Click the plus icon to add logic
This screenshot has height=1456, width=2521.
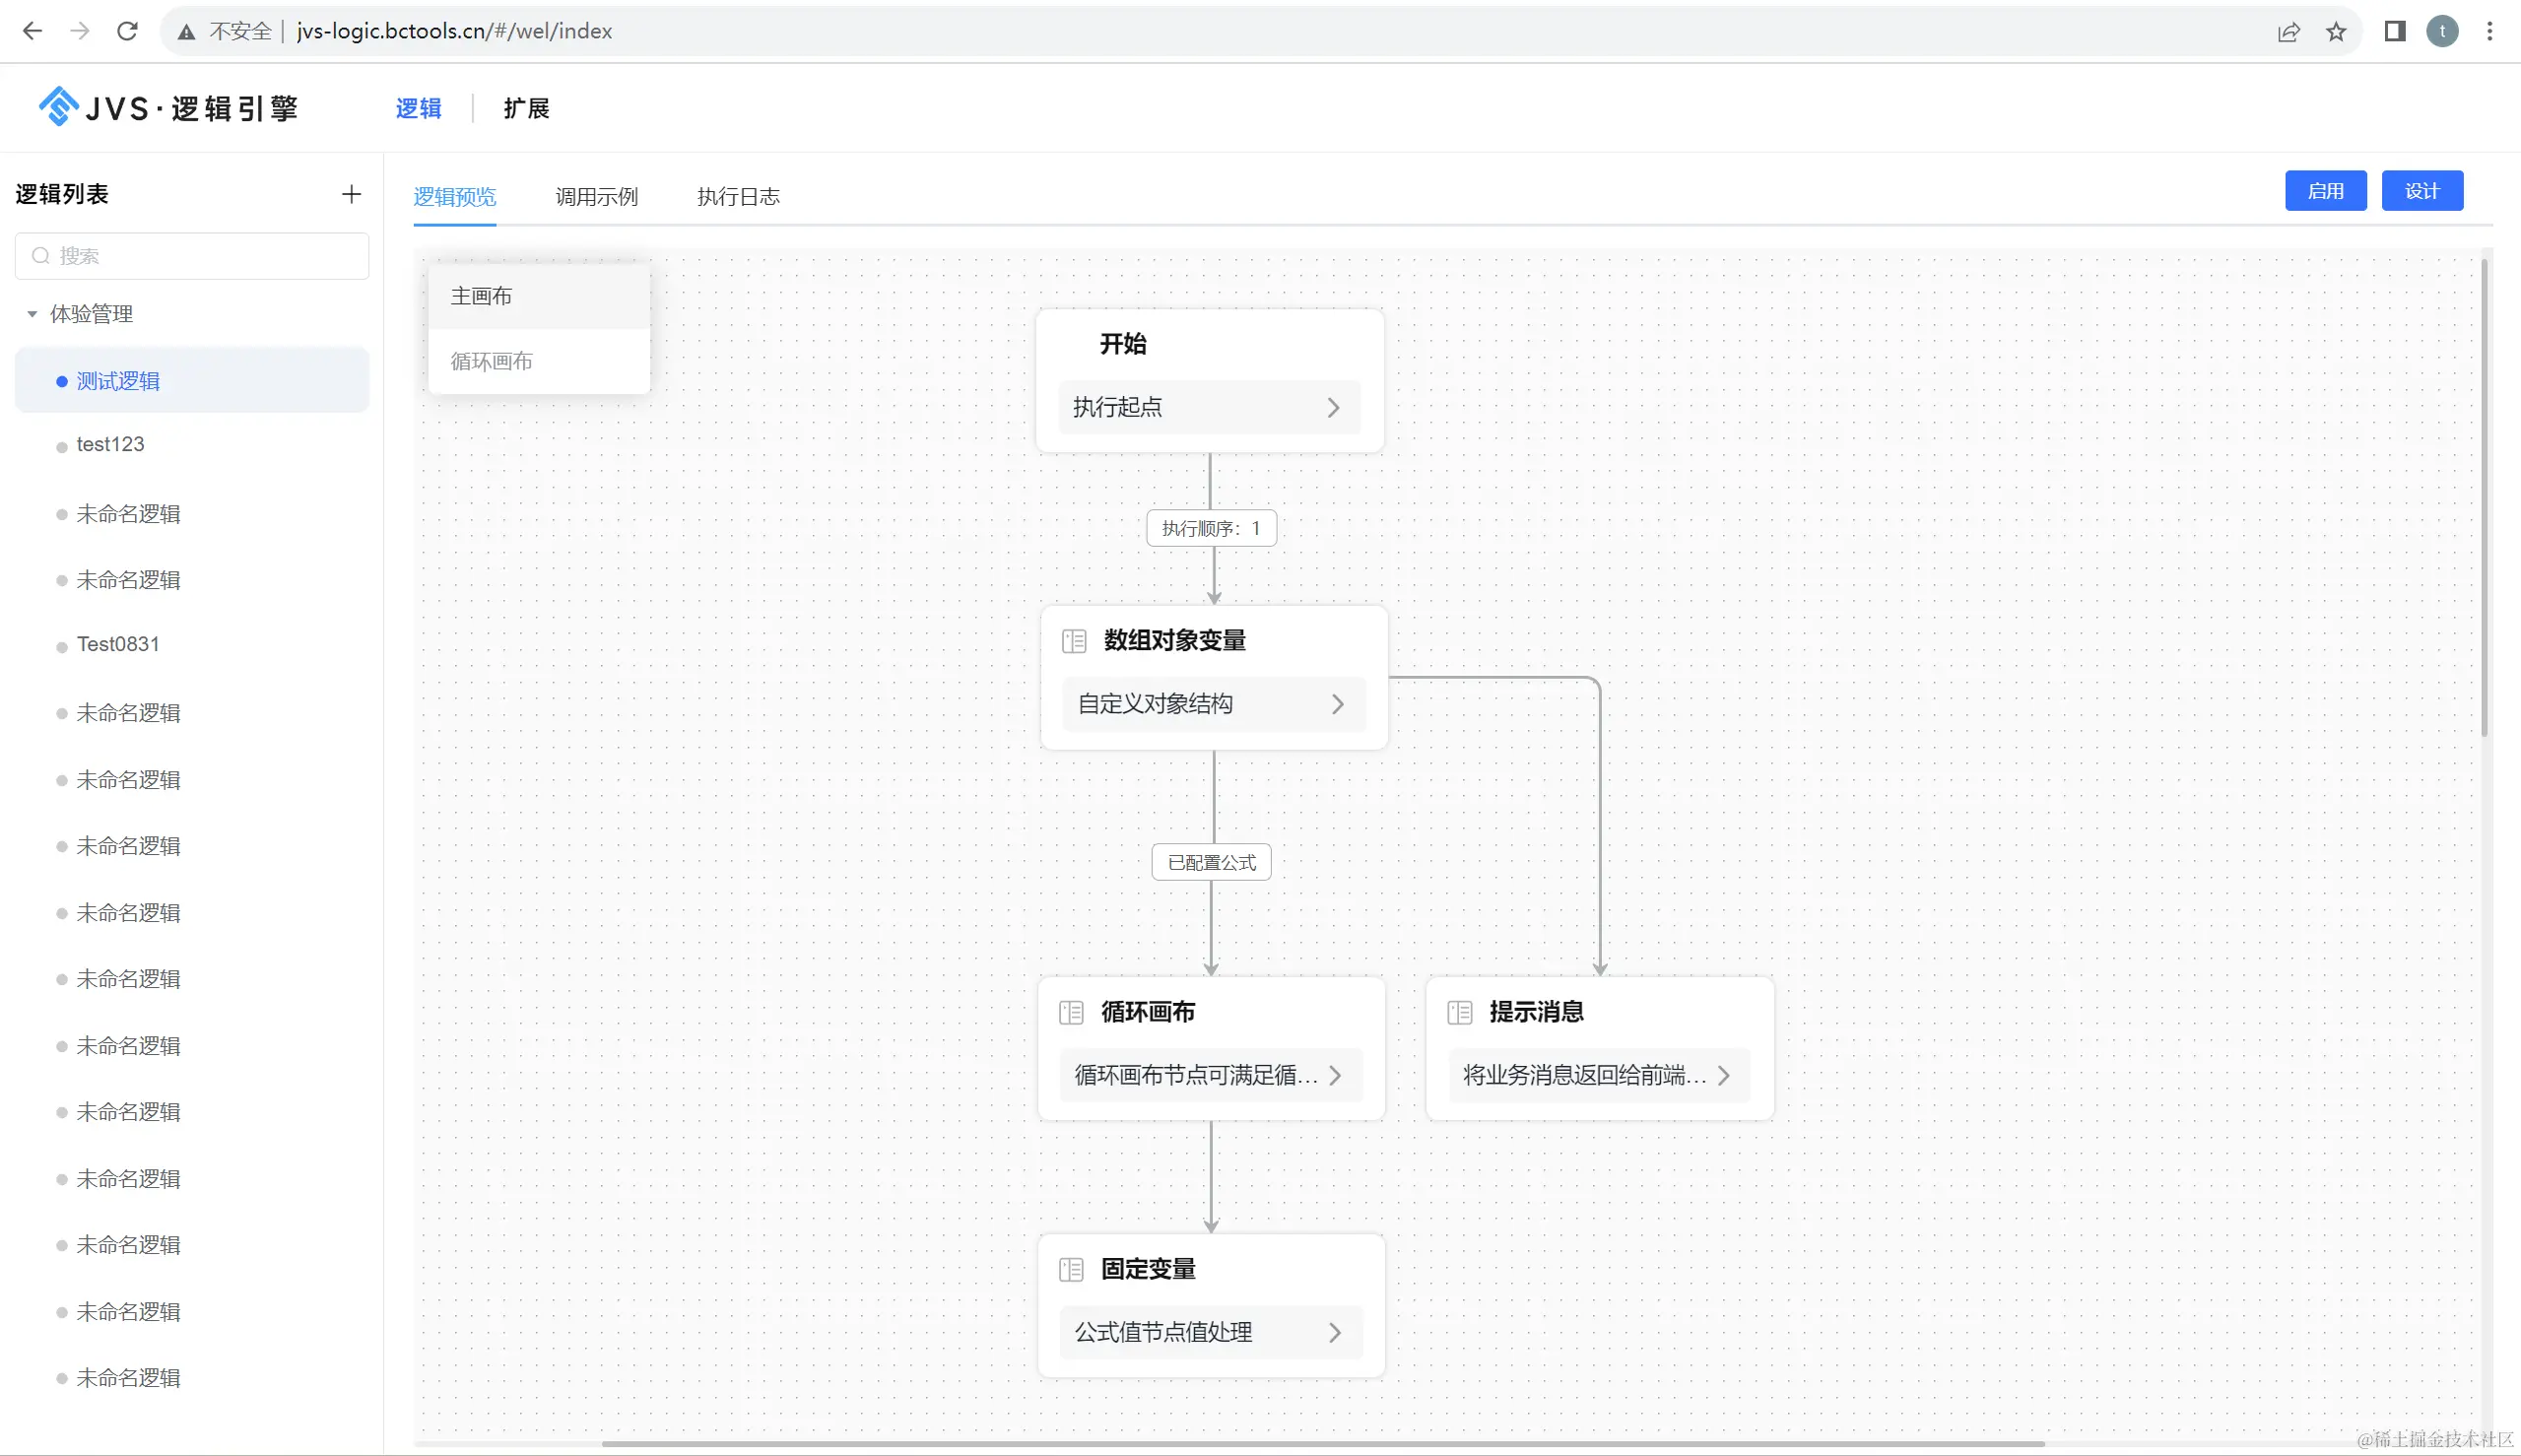pos(351,194)
